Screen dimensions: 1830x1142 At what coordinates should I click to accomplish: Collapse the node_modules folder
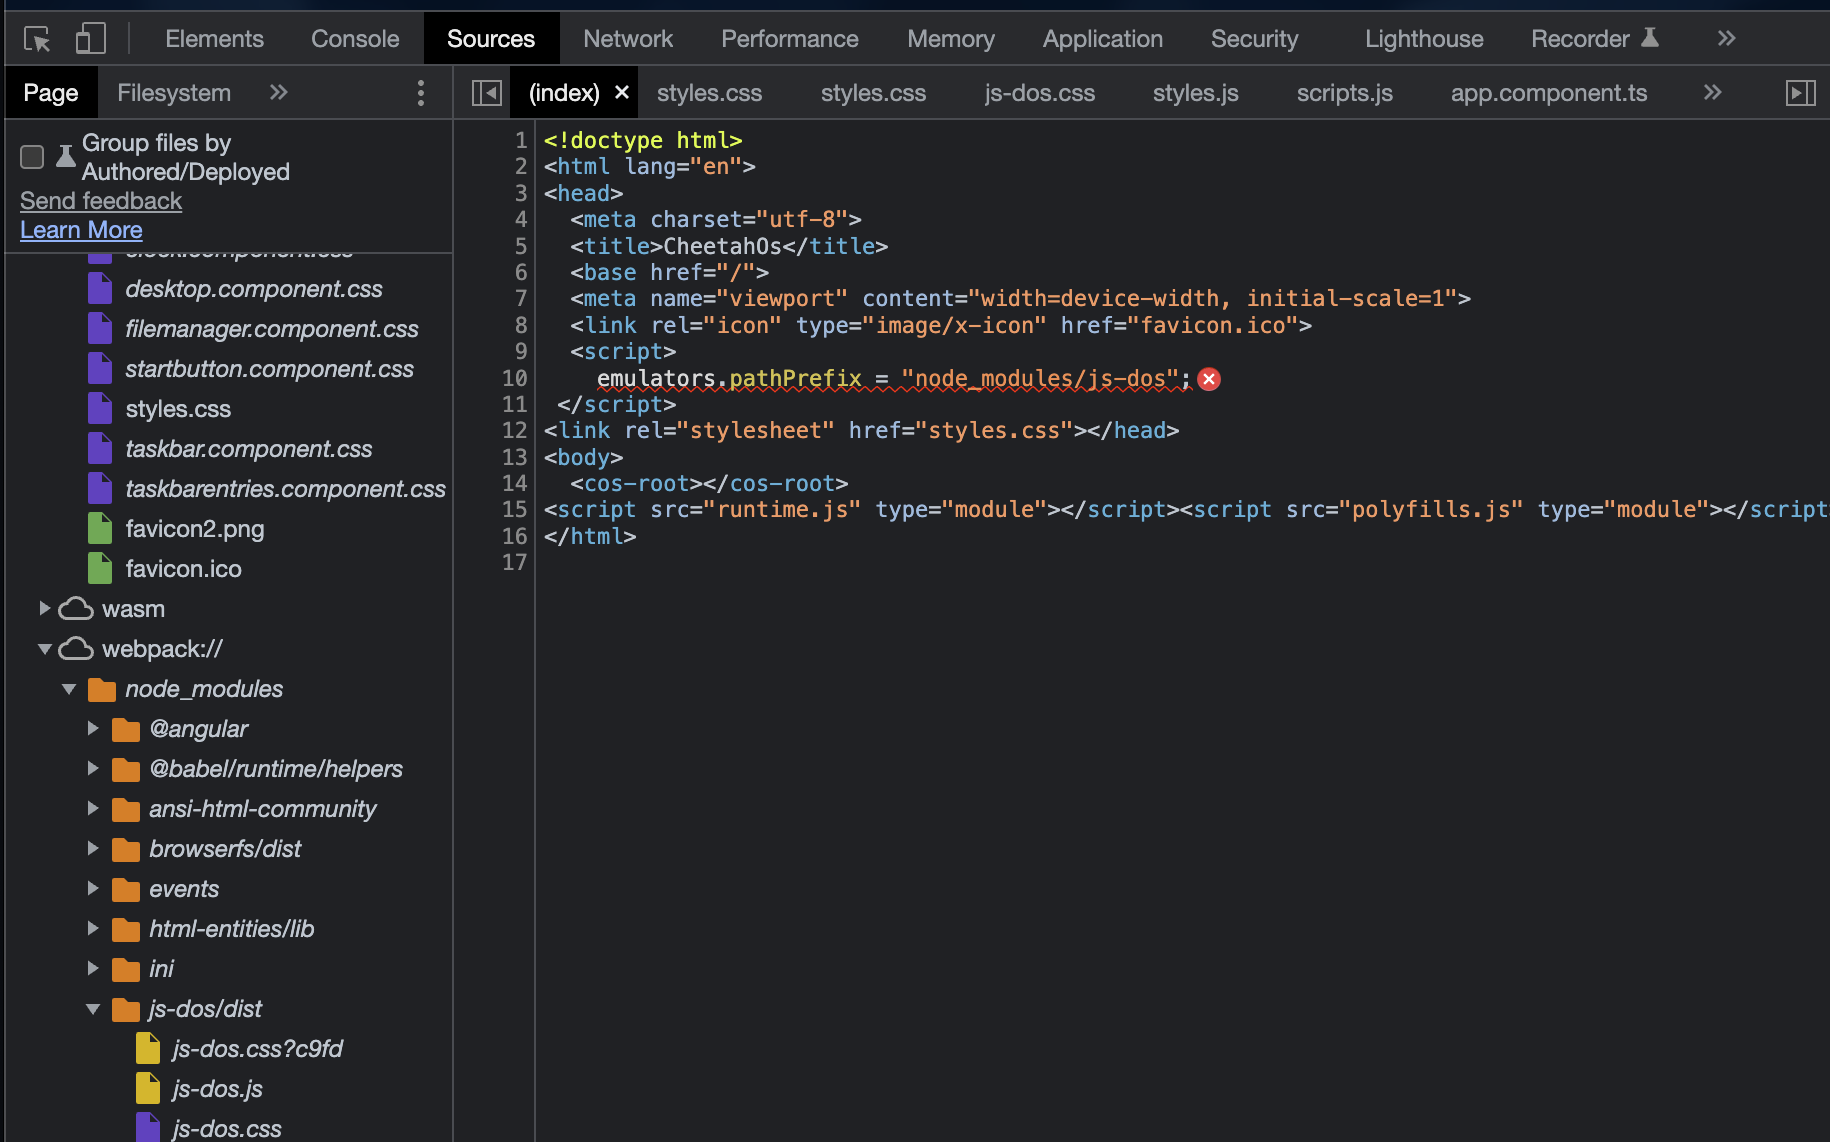point(69,689)
